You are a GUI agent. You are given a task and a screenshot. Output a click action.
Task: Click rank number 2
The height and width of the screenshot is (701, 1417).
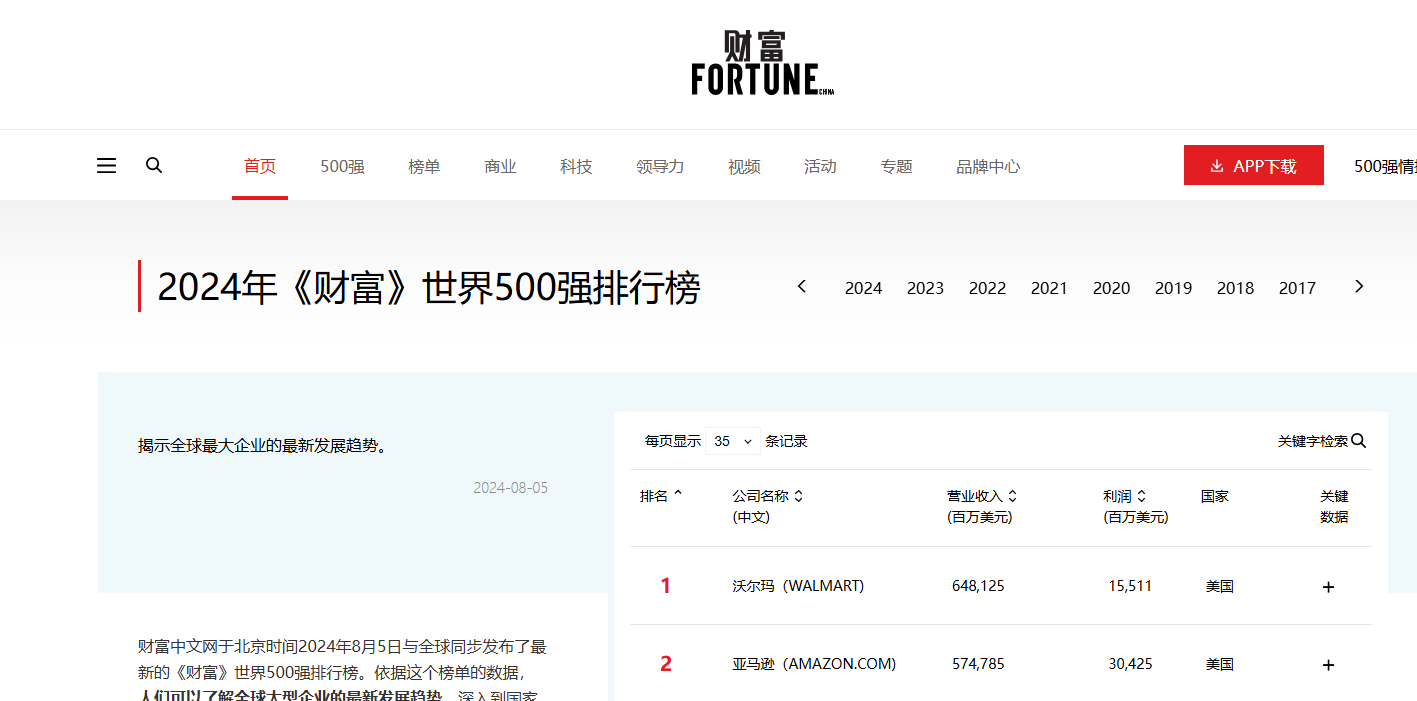(666, 664)
